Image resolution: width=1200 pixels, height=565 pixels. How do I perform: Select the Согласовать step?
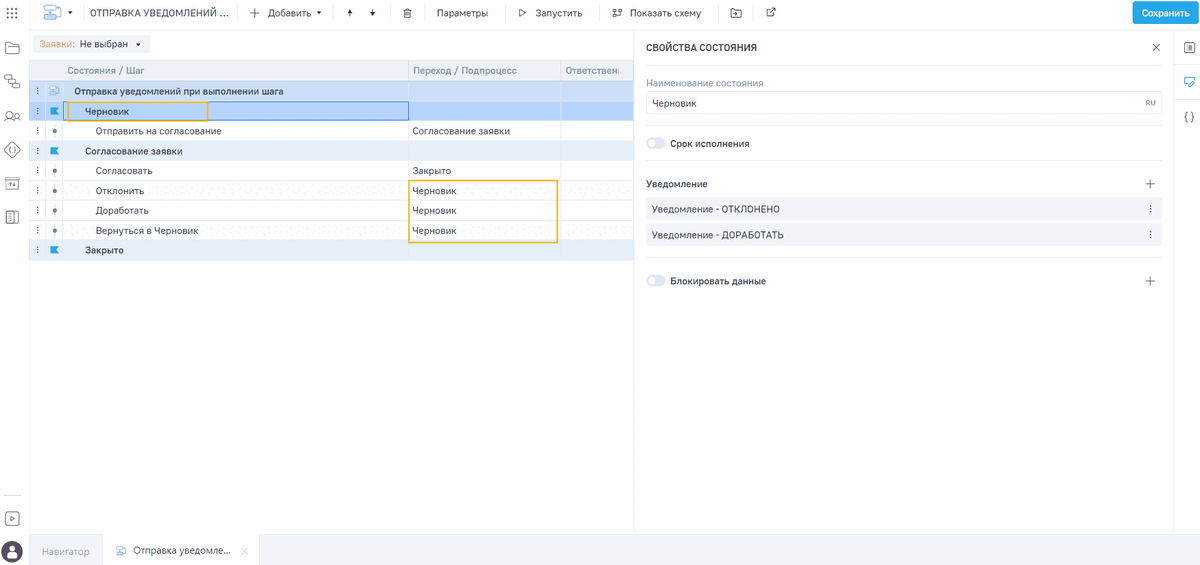[x=124, y=171]
